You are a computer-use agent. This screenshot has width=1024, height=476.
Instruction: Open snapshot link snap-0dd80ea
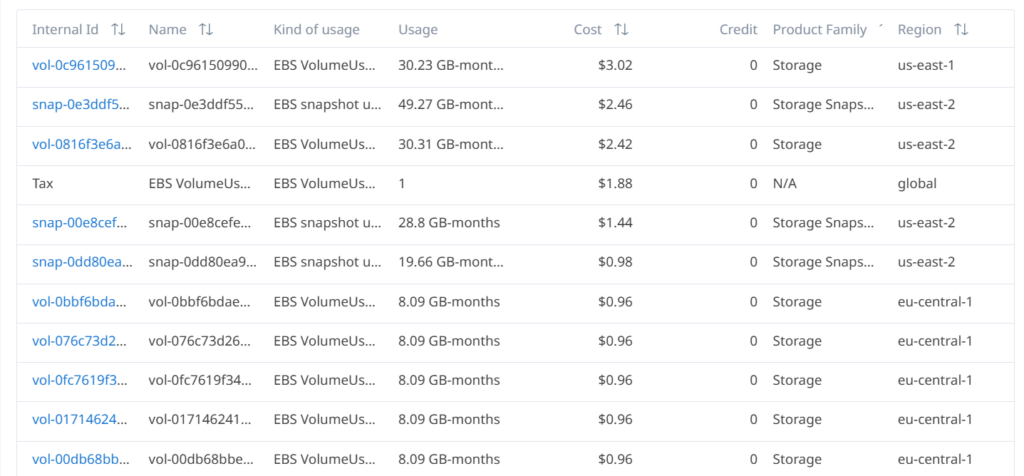(x=82, y=262)
